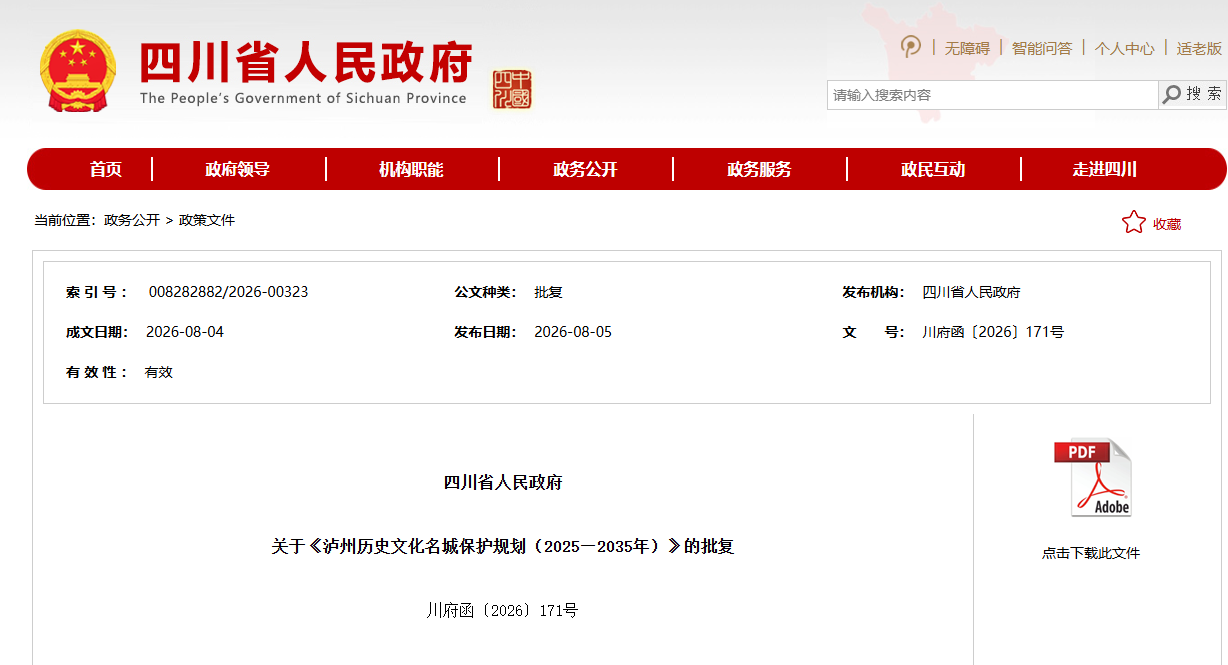Click the star favorite icon

pyautogui.click(x=1133, y=223)
